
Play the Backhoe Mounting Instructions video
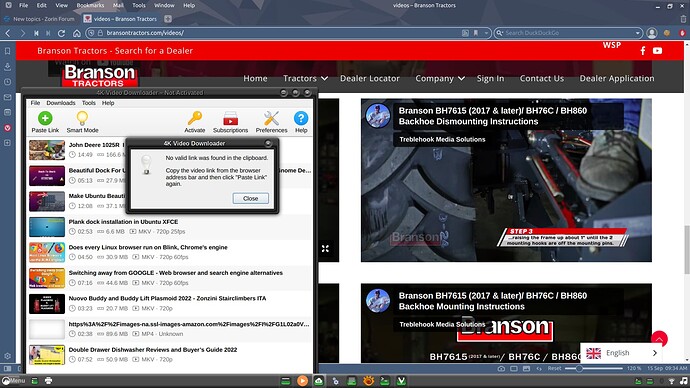pyautogui.click(x=506, y=323)
